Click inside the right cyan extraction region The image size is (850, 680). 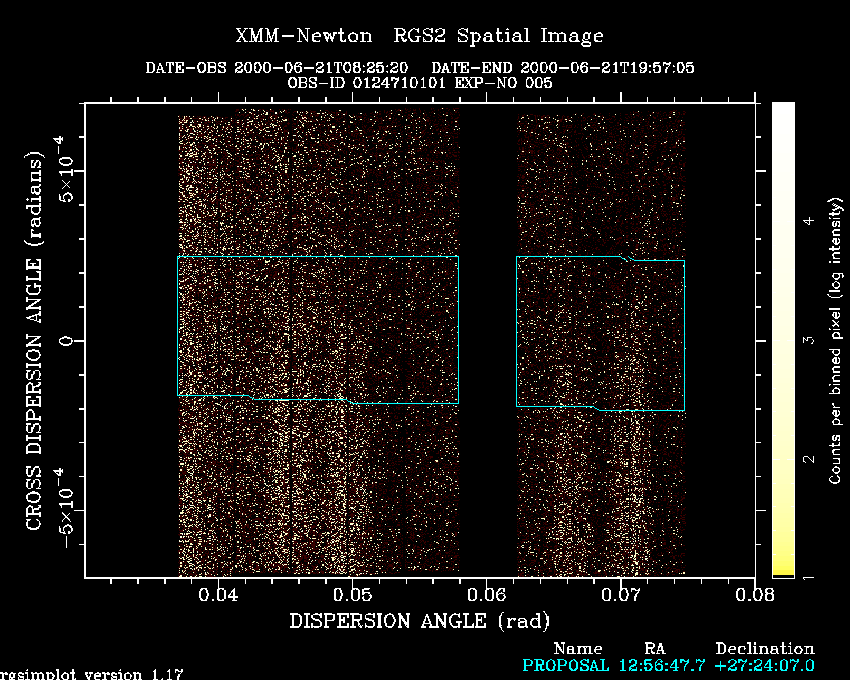point(600,332)
